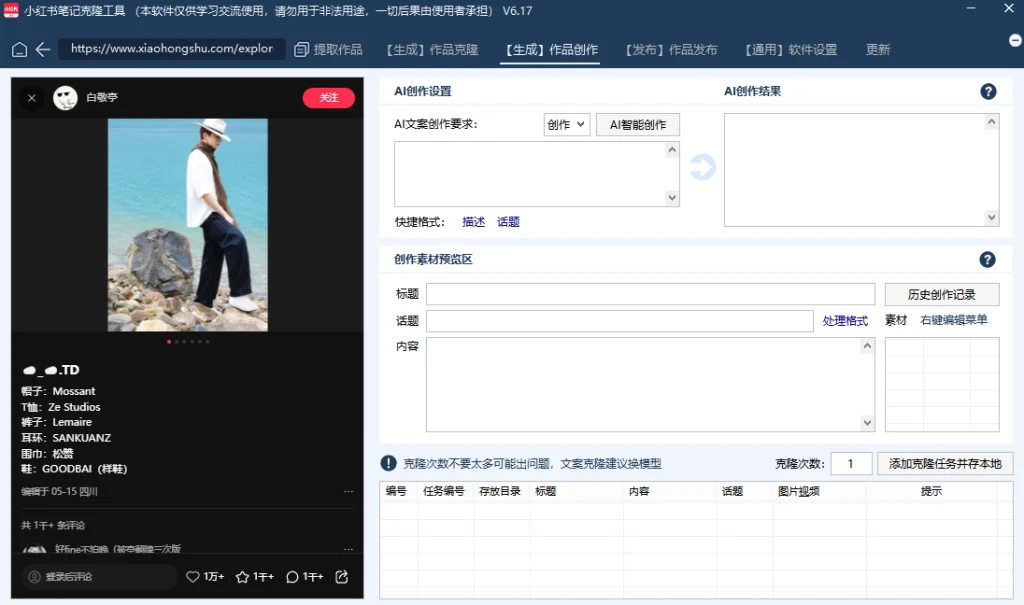Click the red app logo in the title bar
This screenshot has height=605, width=1024.
(11, 10)
